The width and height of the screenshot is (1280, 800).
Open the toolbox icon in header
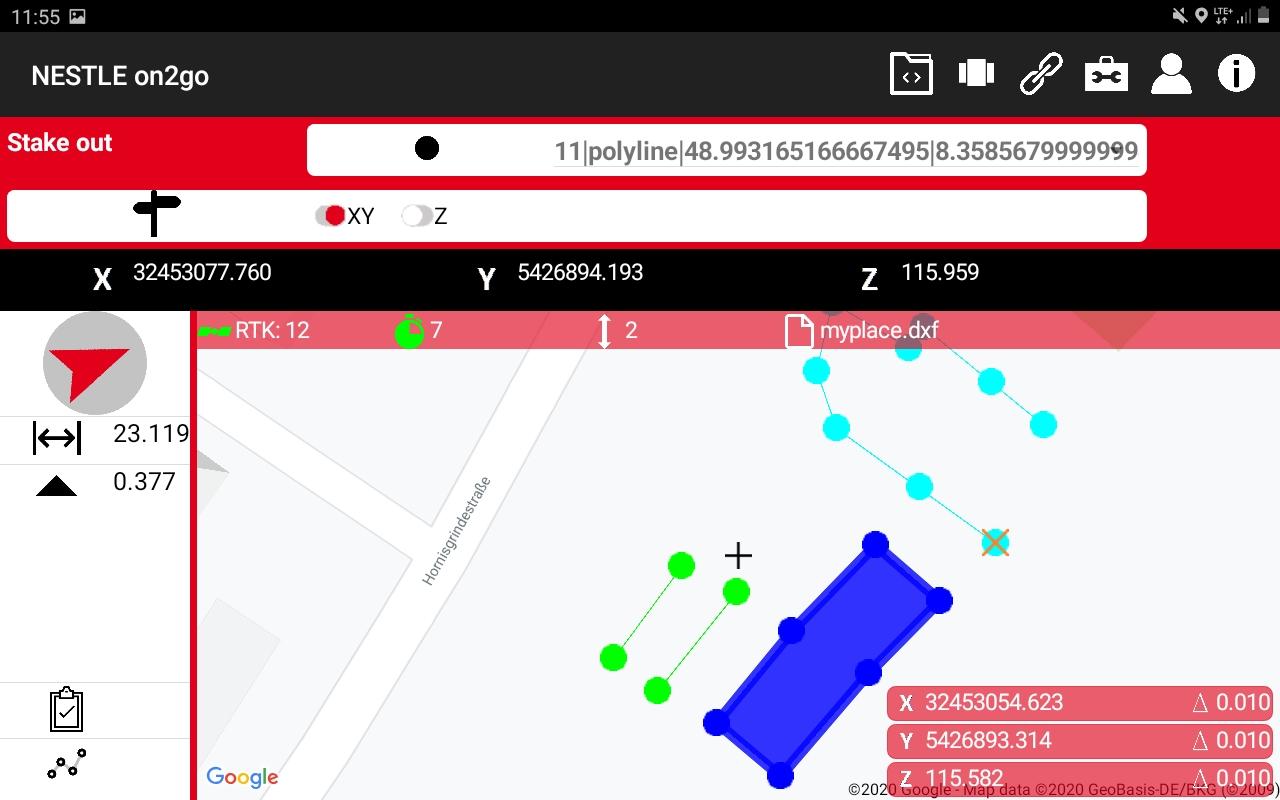click(1106, 75)
